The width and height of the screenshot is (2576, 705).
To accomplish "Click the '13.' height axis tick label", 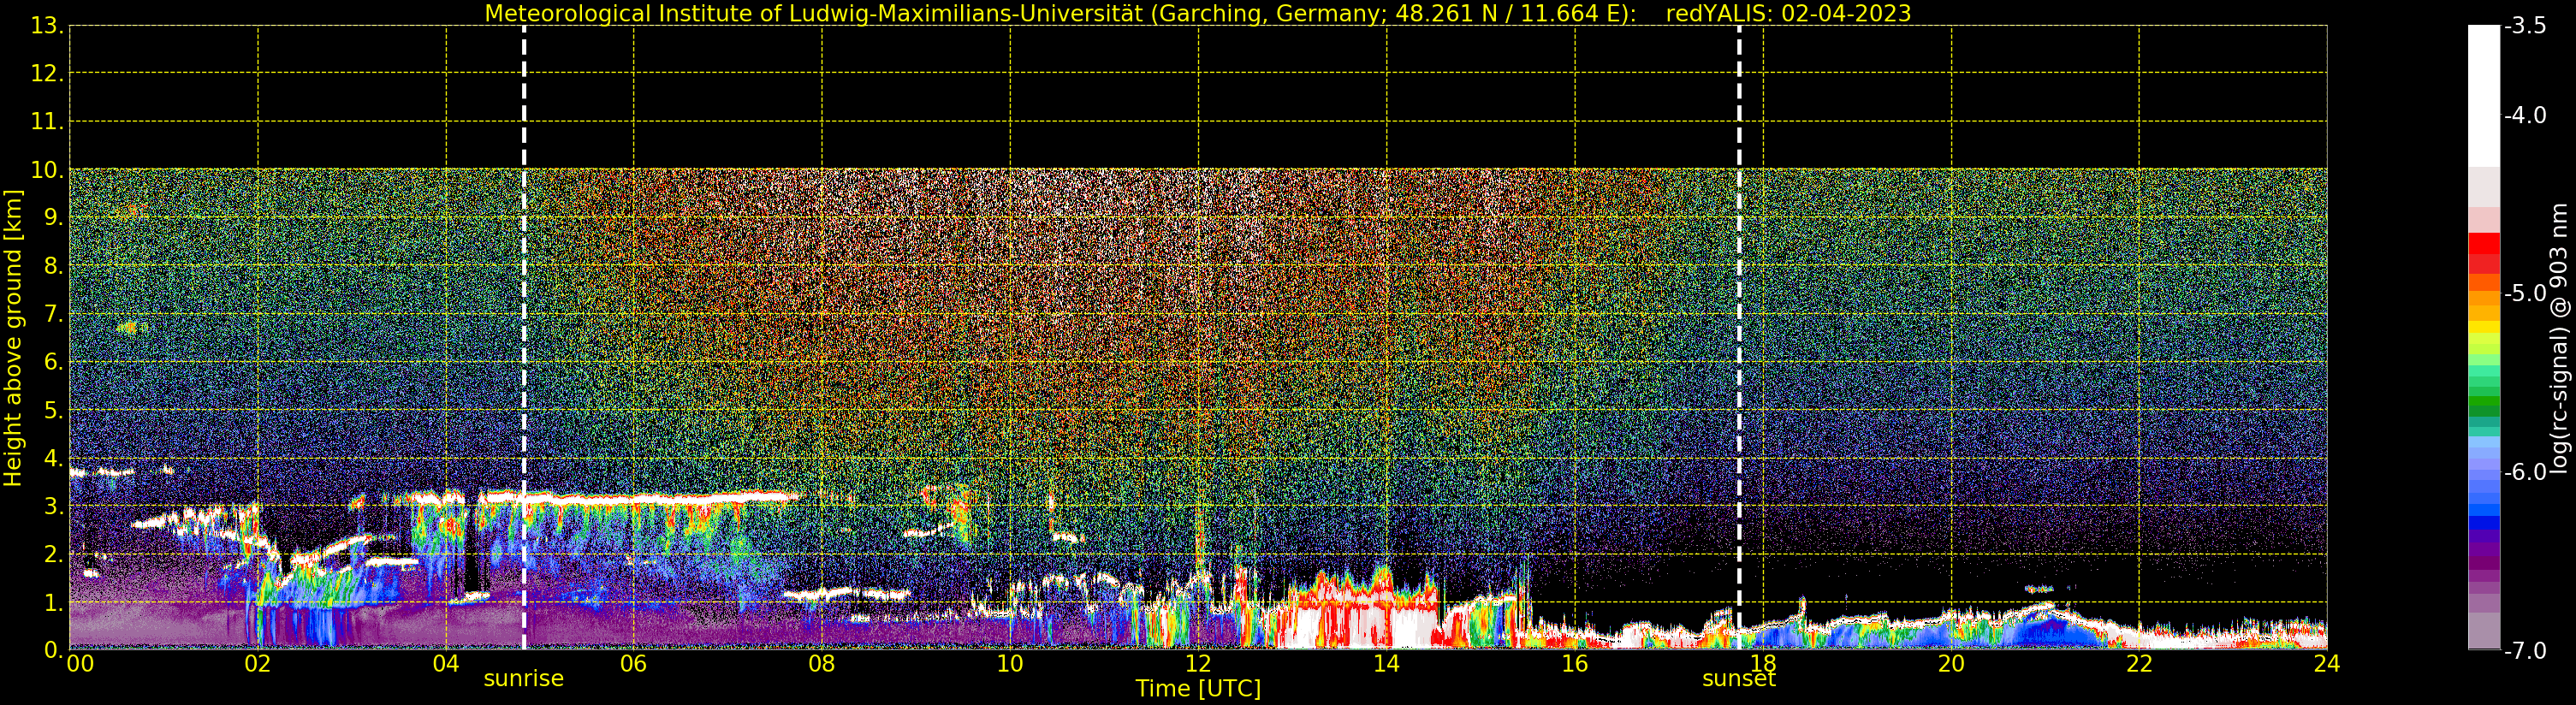I will point(47,26).
